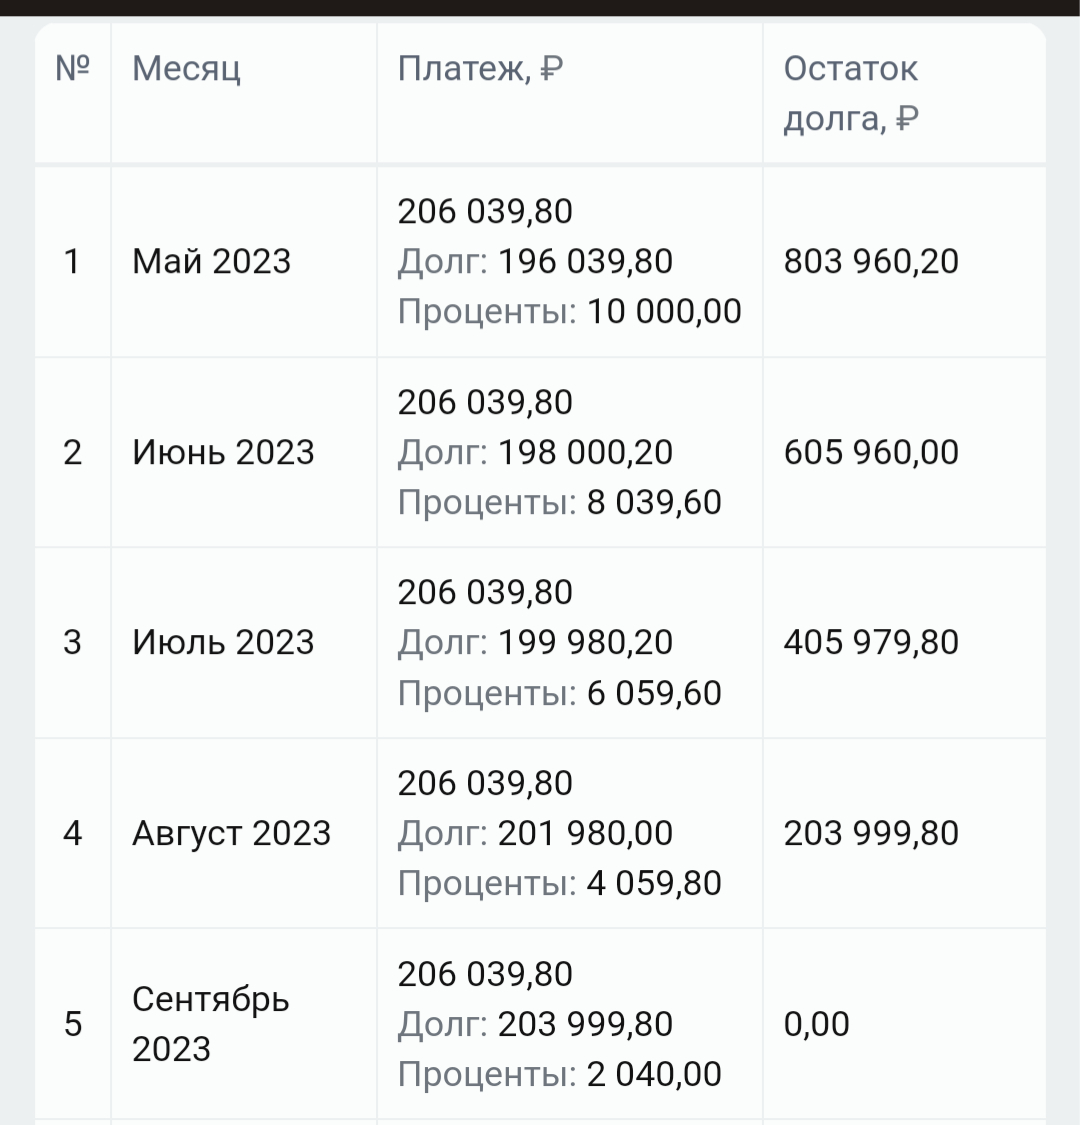This screenshot has width=1080, height=1125.
Task: Click the "Платеж, ₽" column header
Action: tap(480, 69)
